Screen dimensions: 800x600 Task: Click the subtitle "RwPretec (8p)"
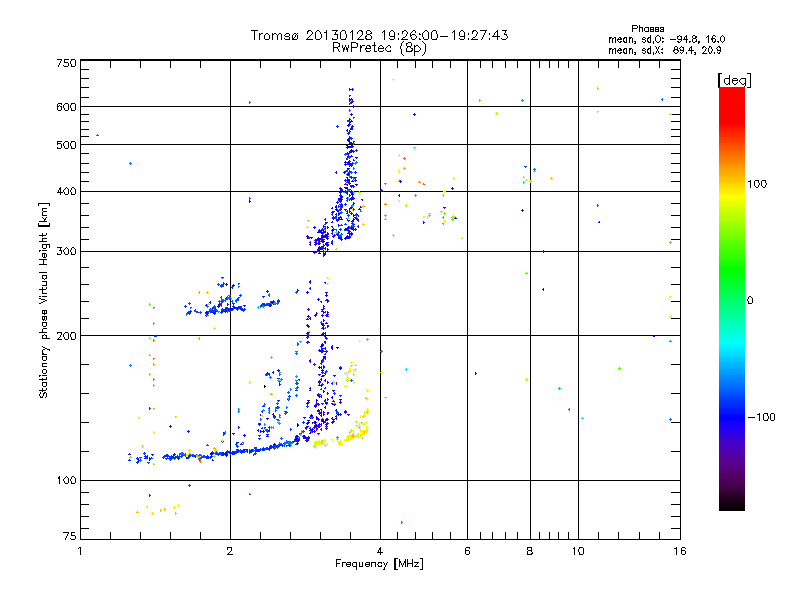pyautogui.click(x=380, y=48)
